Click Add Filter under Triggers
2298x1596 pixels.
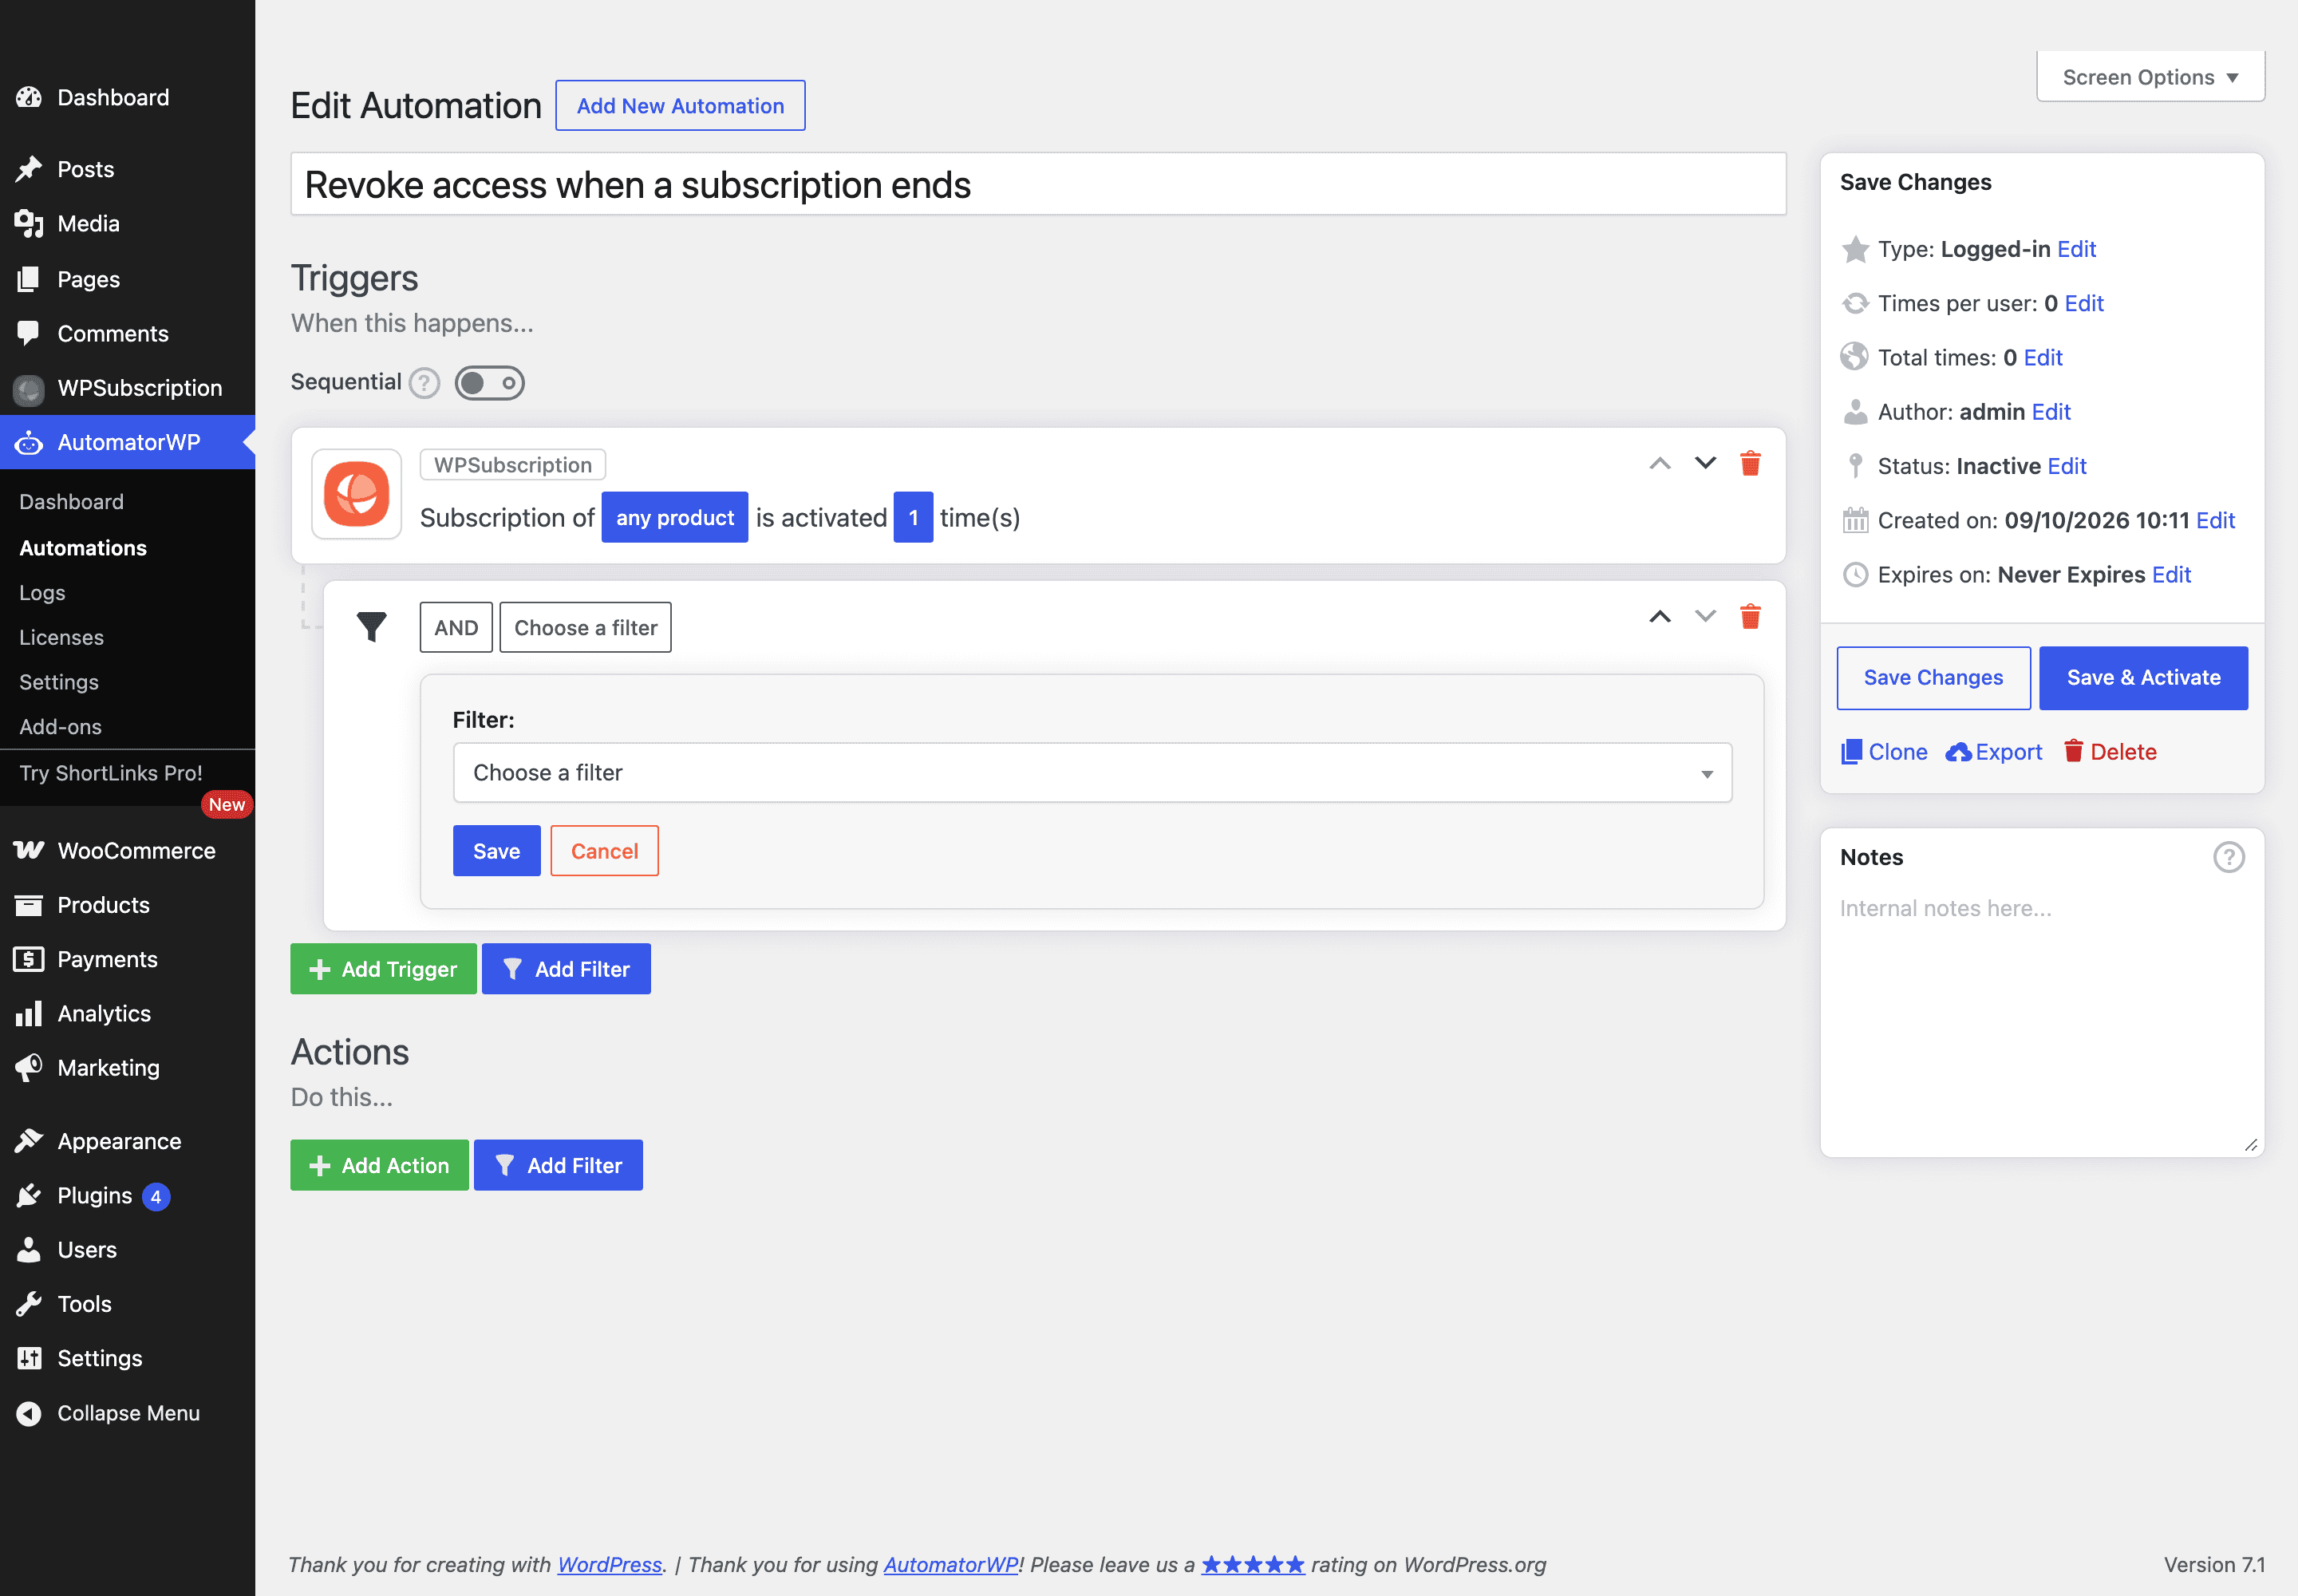[566, 969]
